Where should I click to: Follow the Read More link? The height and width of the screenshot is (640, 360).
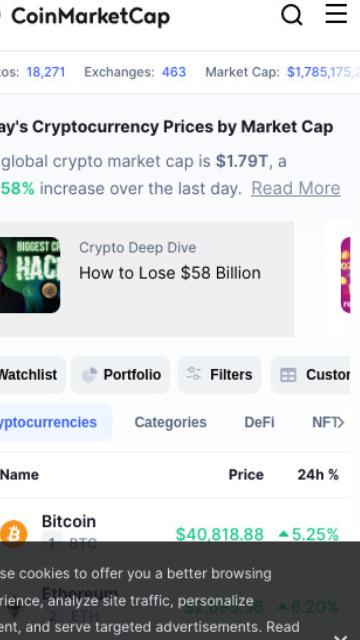(x=296, y=189)
